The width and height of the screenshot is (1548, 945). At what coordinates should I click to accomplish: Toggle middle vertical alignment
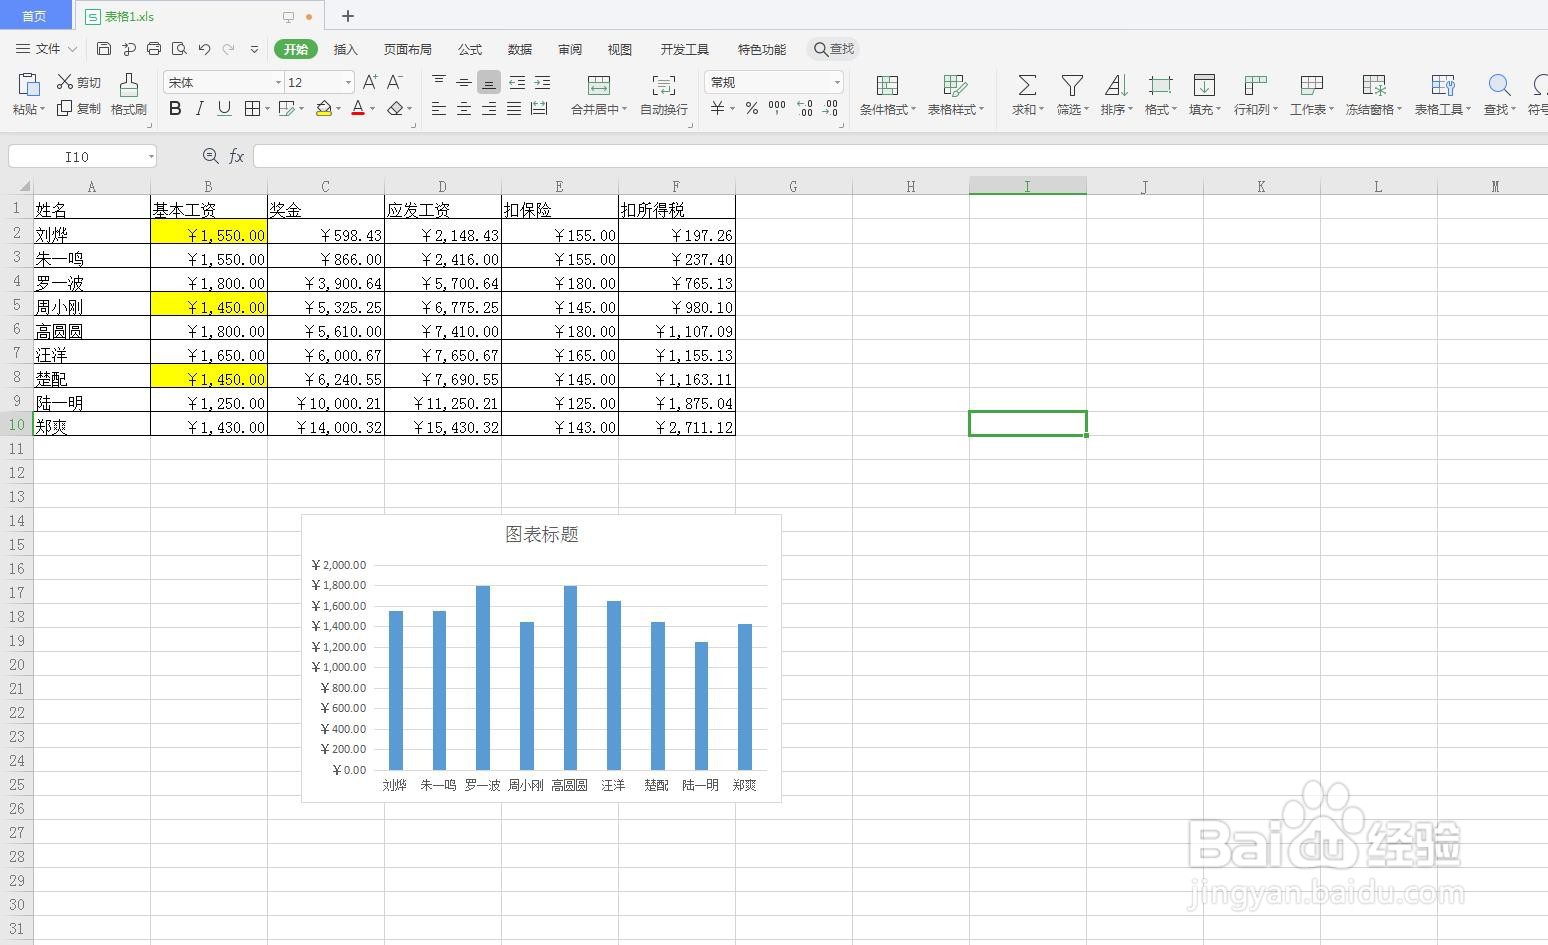coord(464,82)
